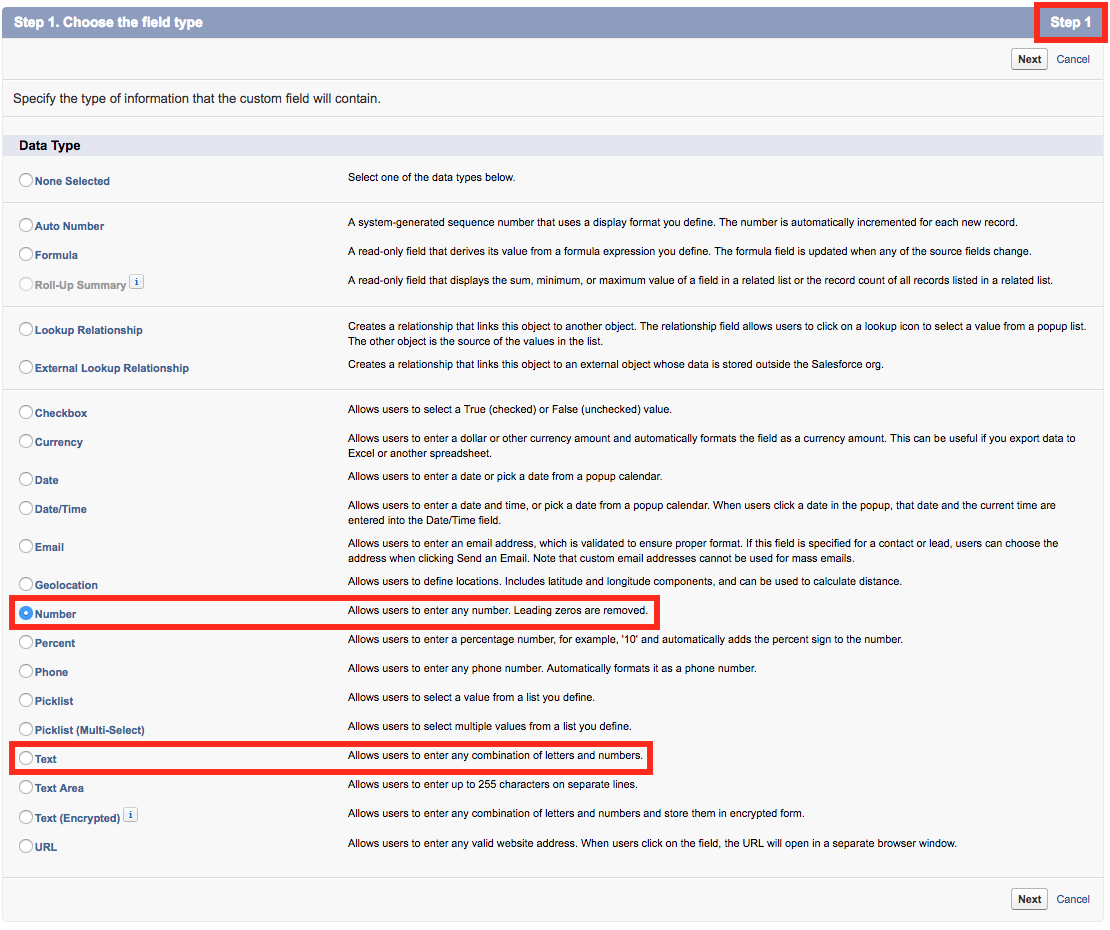Choose the Email data type
The image size is (1110, 930).
[x=26, y=546]
